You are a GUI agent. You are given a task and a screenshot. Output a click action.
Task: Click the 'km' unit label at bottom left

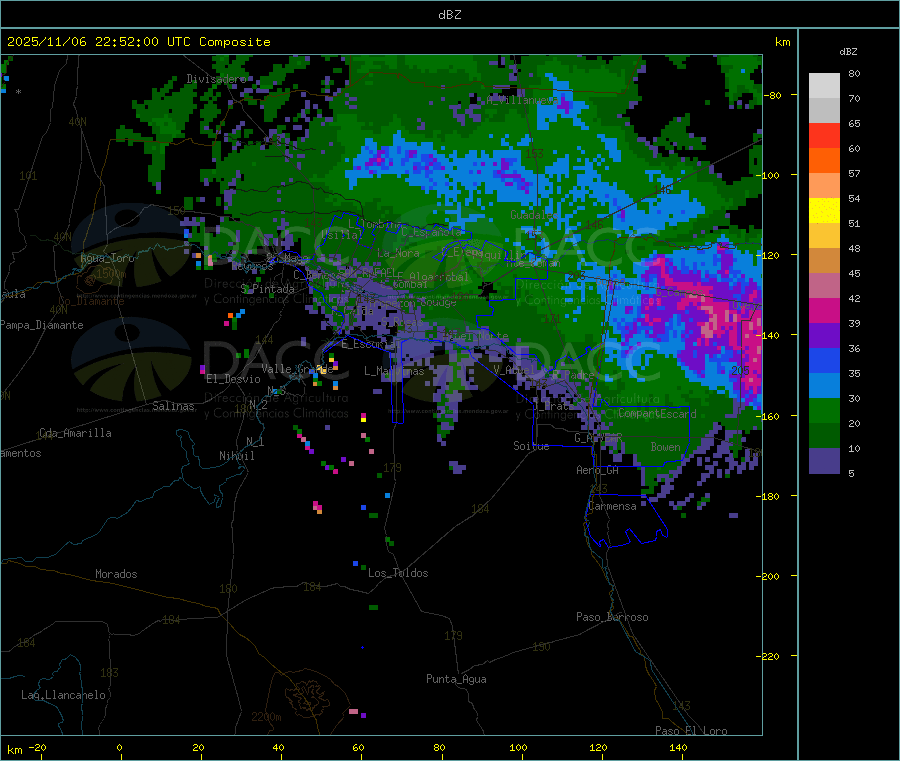click(14, 750)
